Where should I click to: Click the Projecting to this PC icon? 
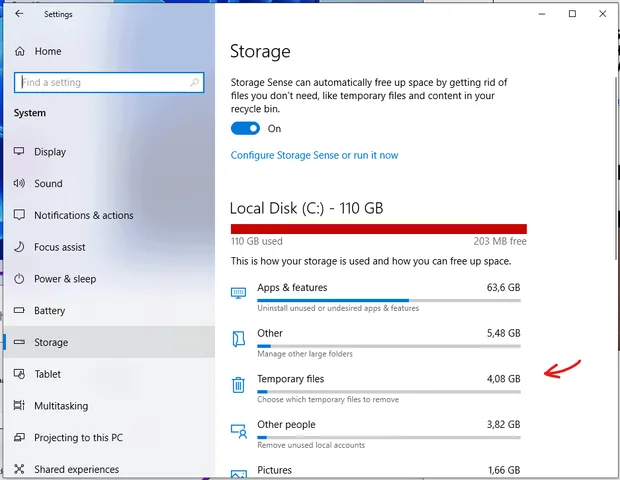(19, 437)
